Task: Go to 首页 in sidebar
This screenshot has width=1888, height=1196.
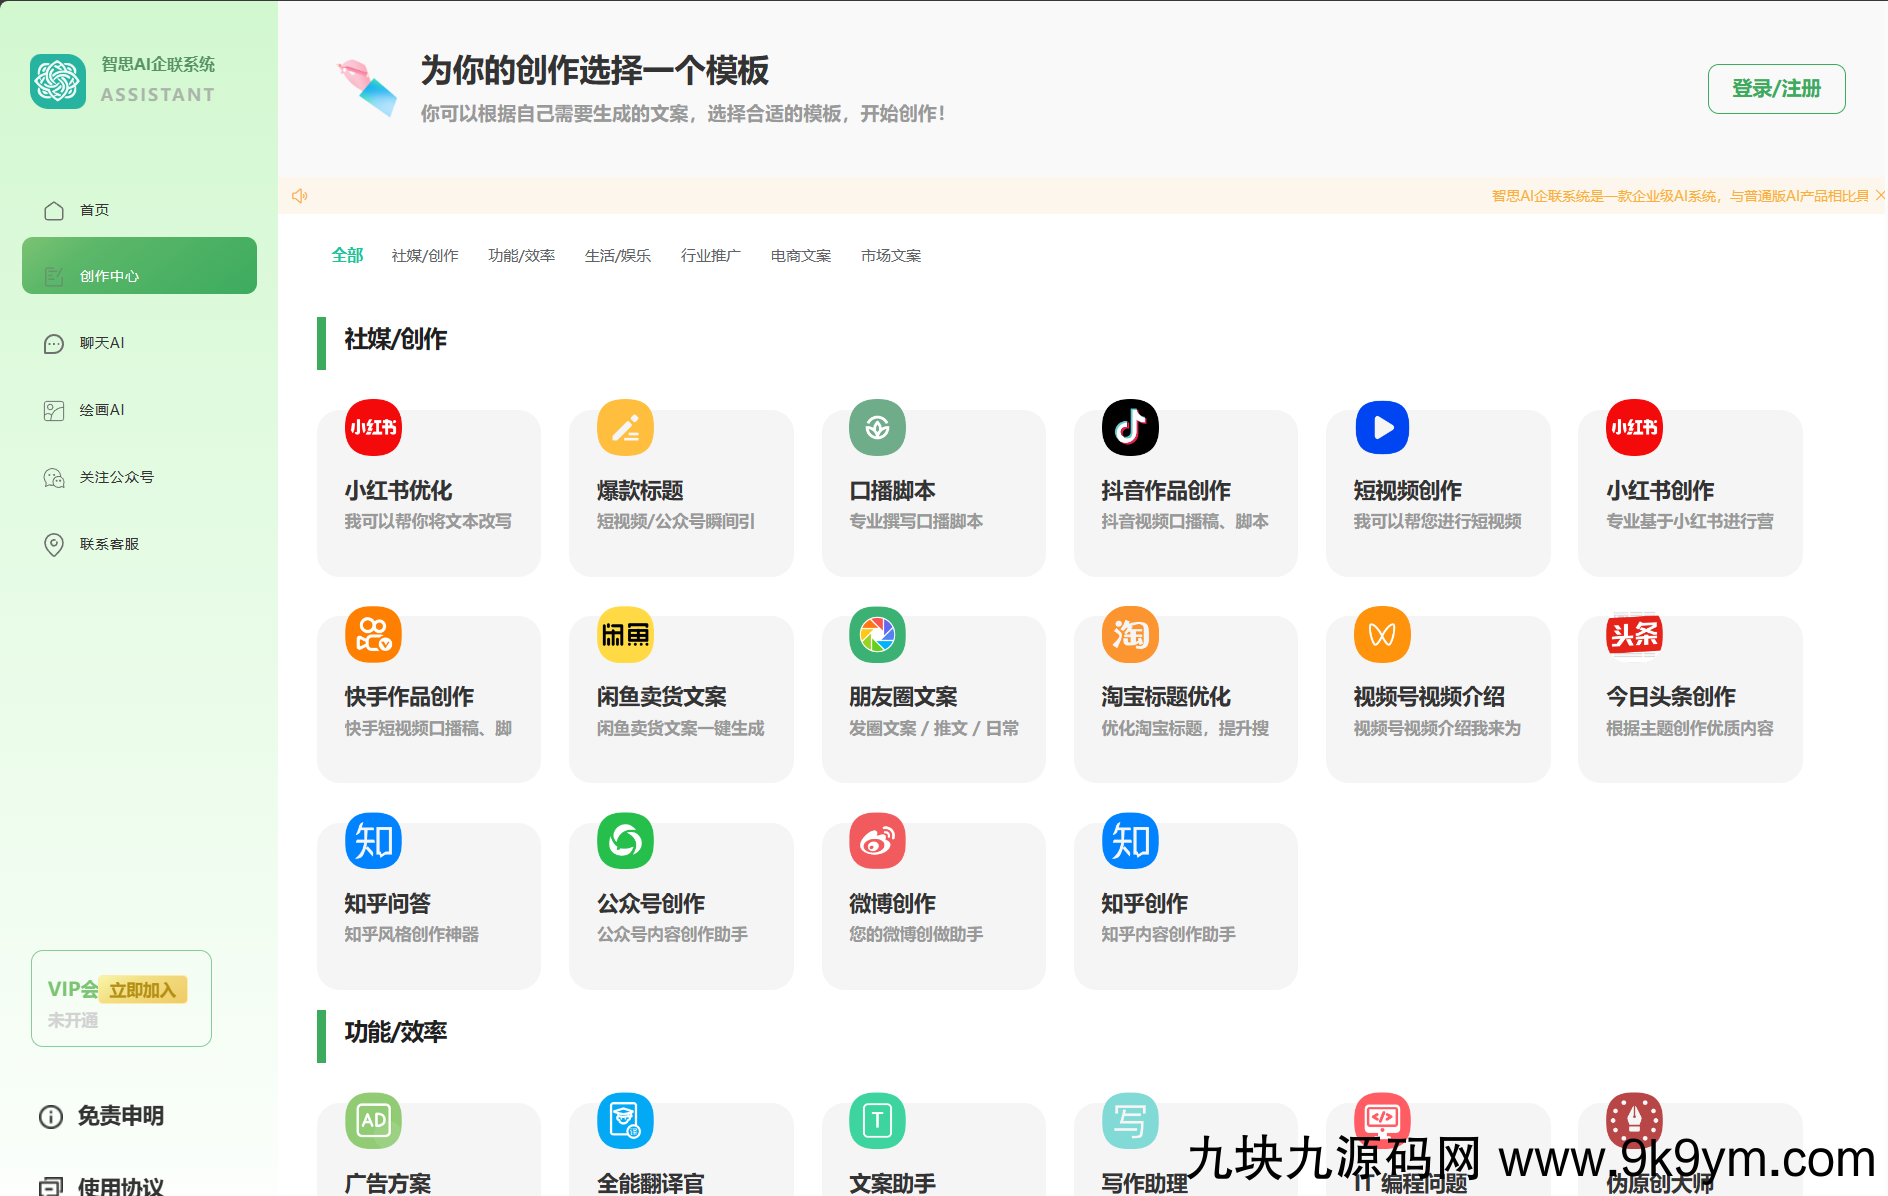Action: [x=139, y=210]
